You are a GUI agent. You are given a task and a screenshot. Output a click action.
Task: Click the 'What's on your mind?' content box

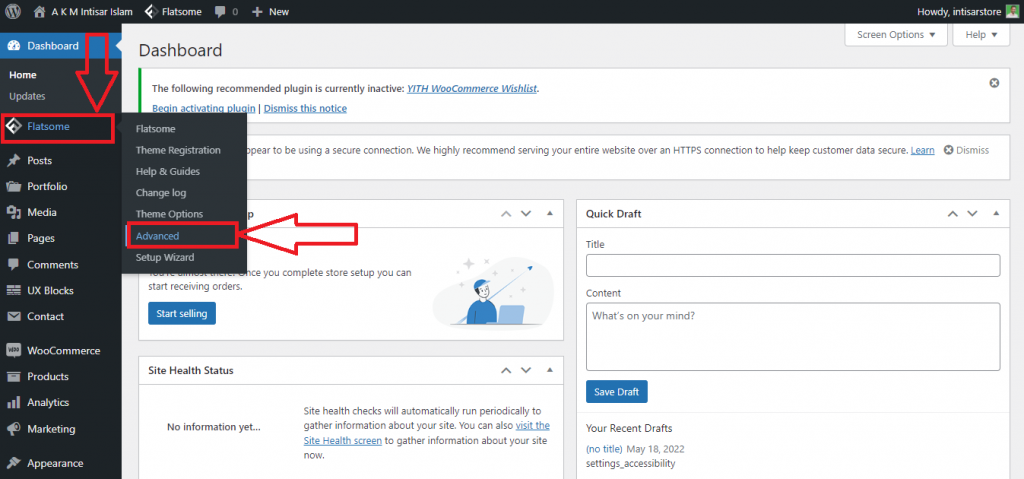click(x=793, y=337)
